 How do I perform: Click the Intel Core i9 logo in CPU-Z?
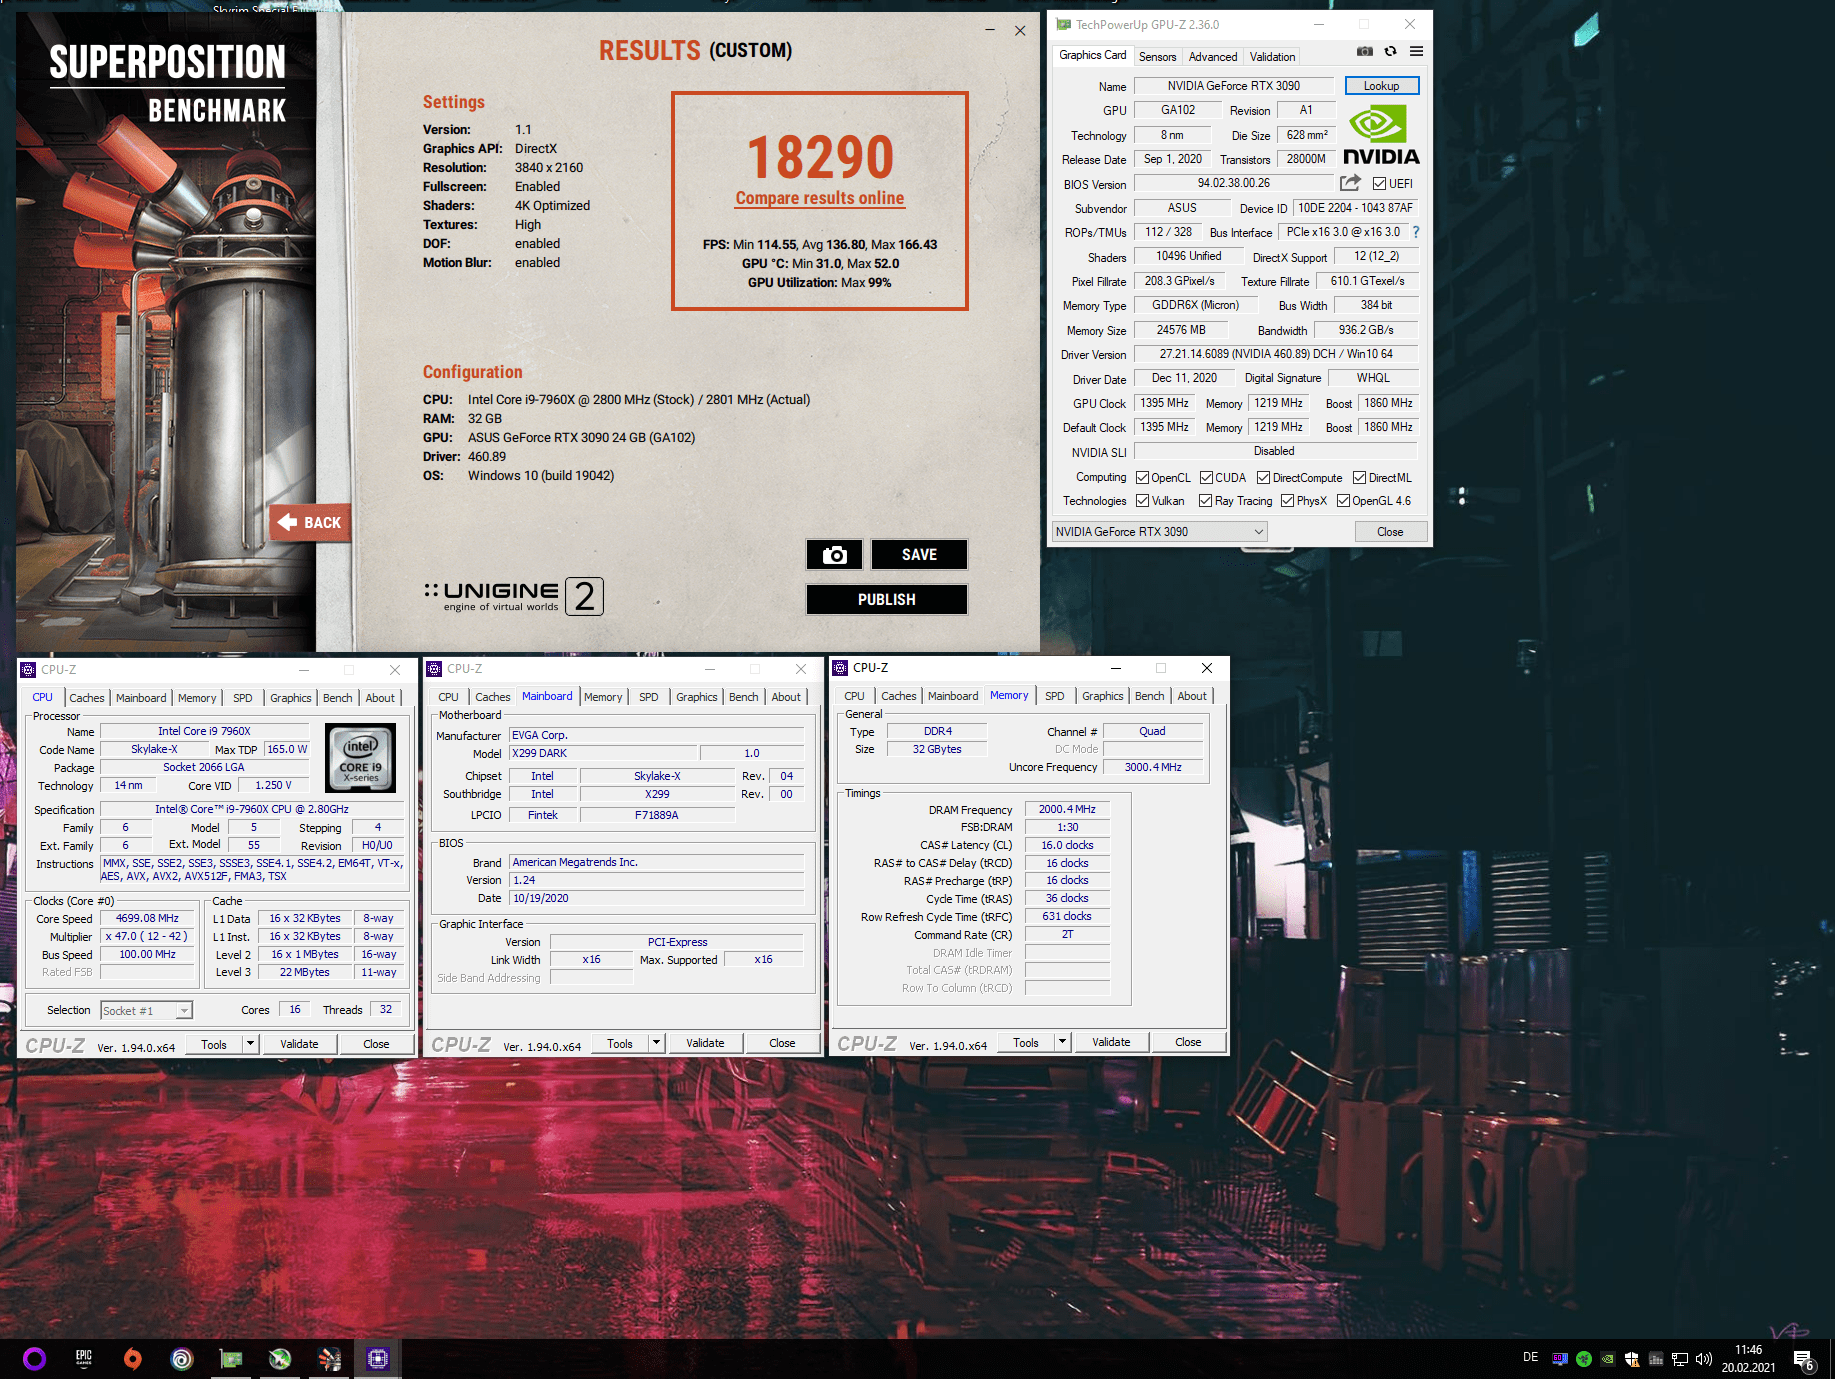(x=360, y=758)
